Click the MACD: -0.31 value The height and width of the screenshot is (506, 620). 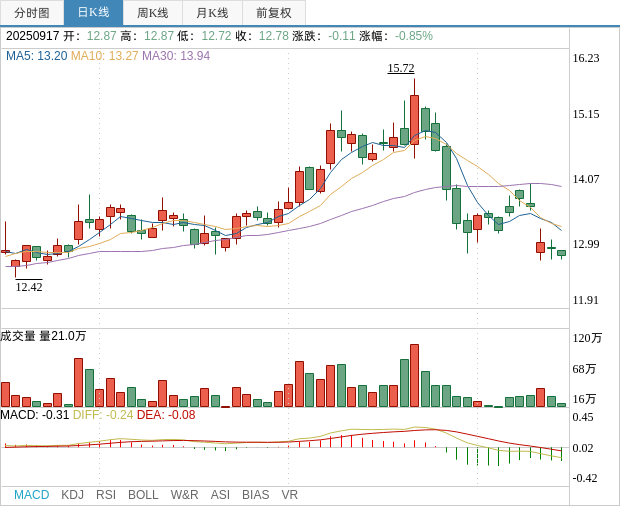pos(35,415)
